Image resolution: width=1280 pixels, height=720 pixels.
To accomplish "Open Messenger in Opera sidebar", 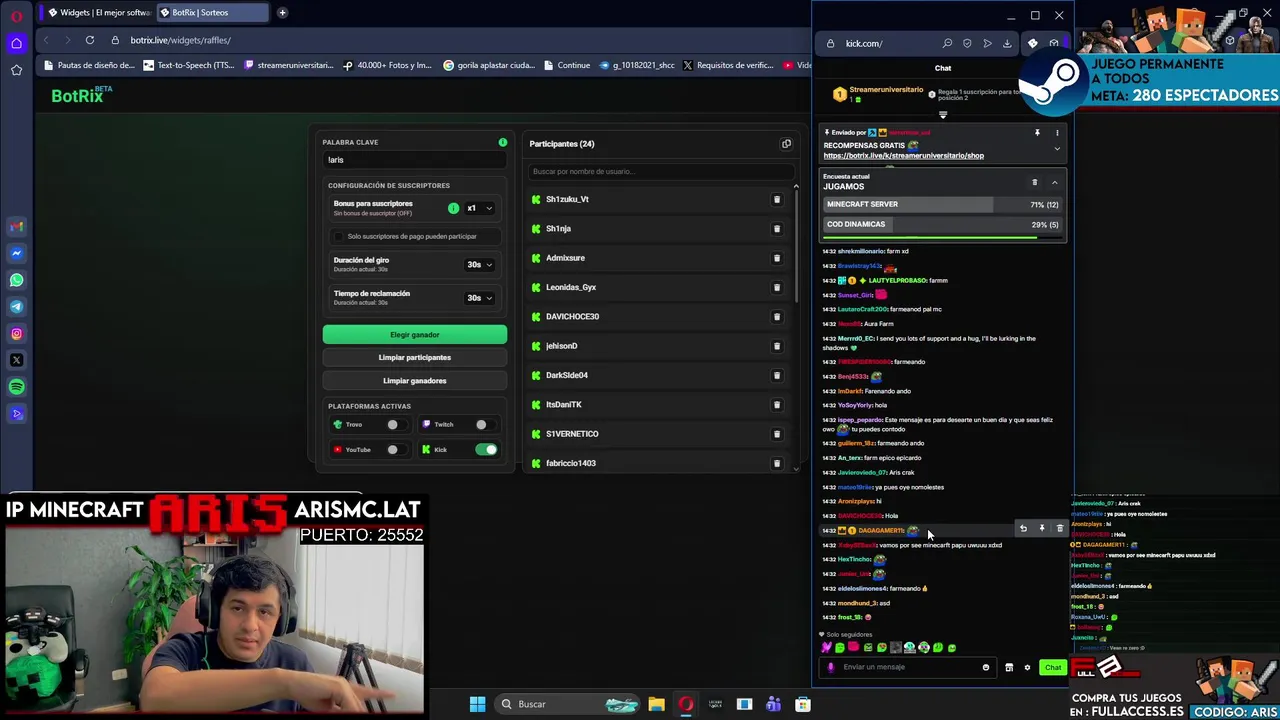I will (x=16, y=253).
